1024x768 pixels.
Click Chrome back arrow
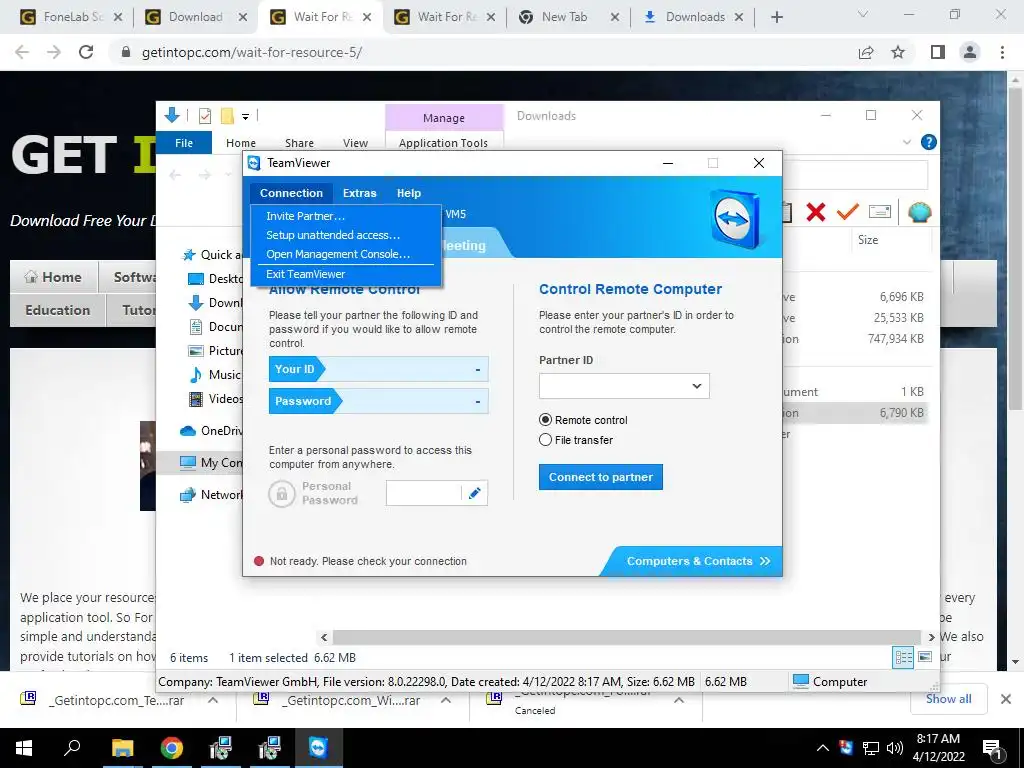pos(22,52)
